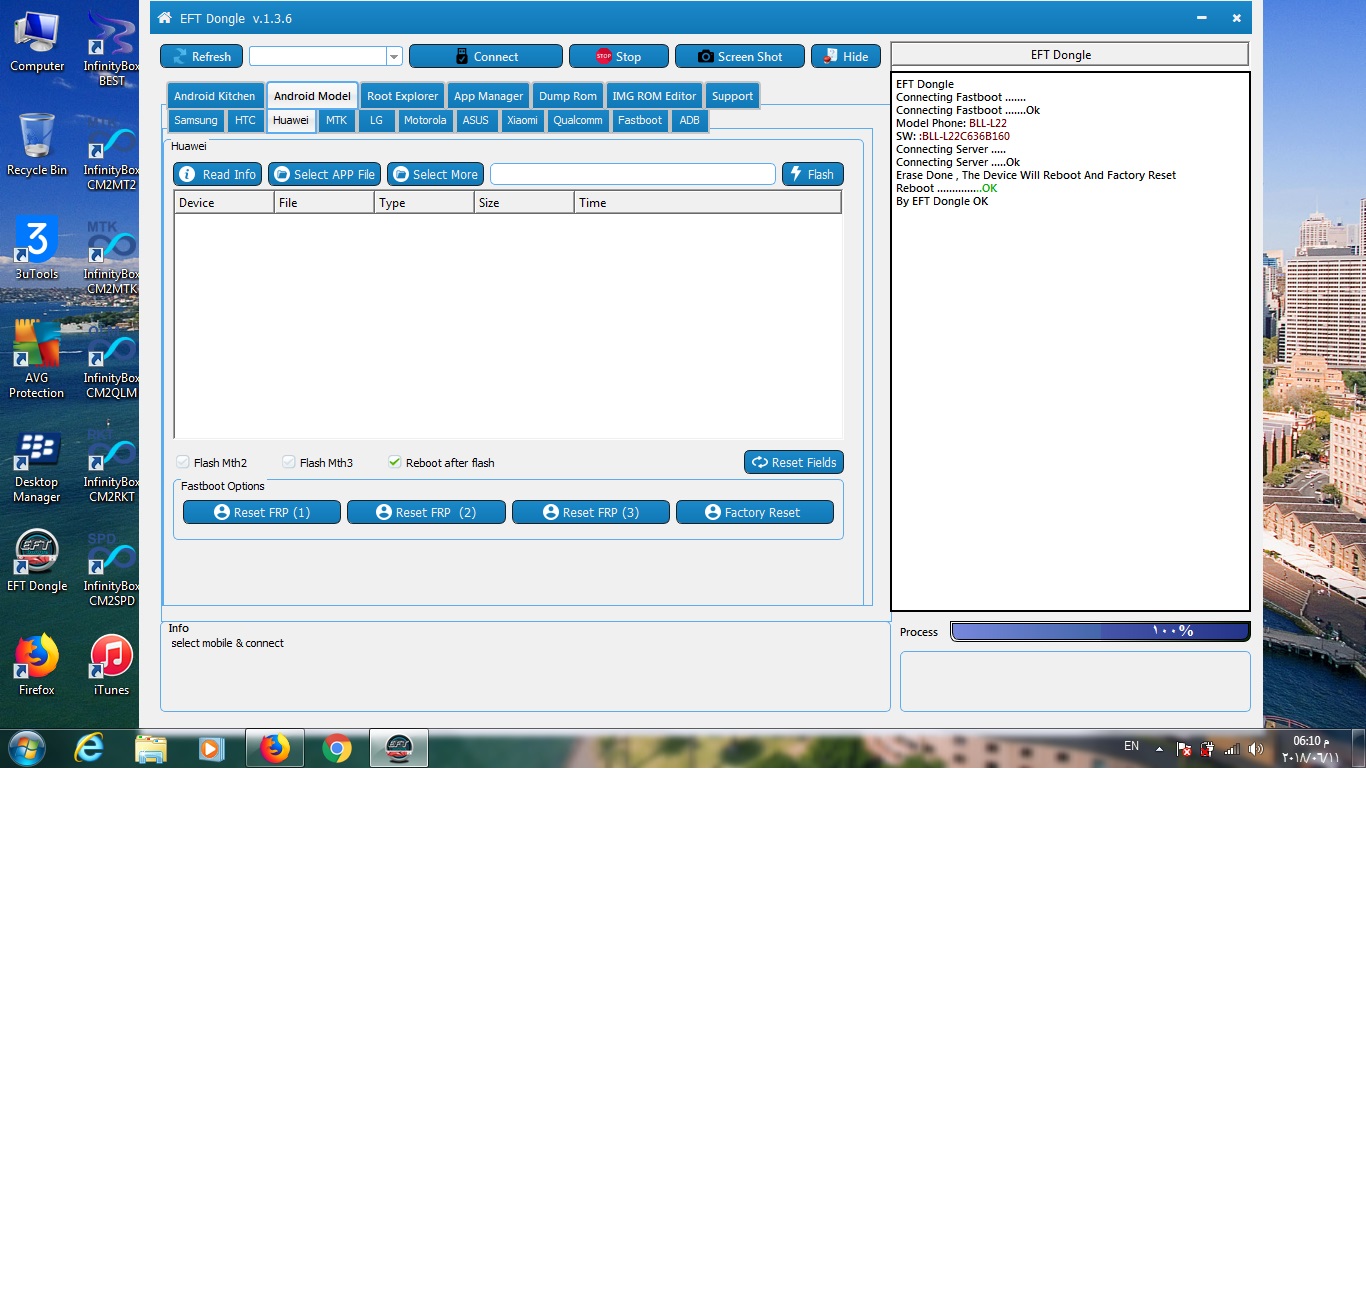Select ASUS brand tab
The image size is (1366, 1306).
pyautogui.click(x=475, y=120)
